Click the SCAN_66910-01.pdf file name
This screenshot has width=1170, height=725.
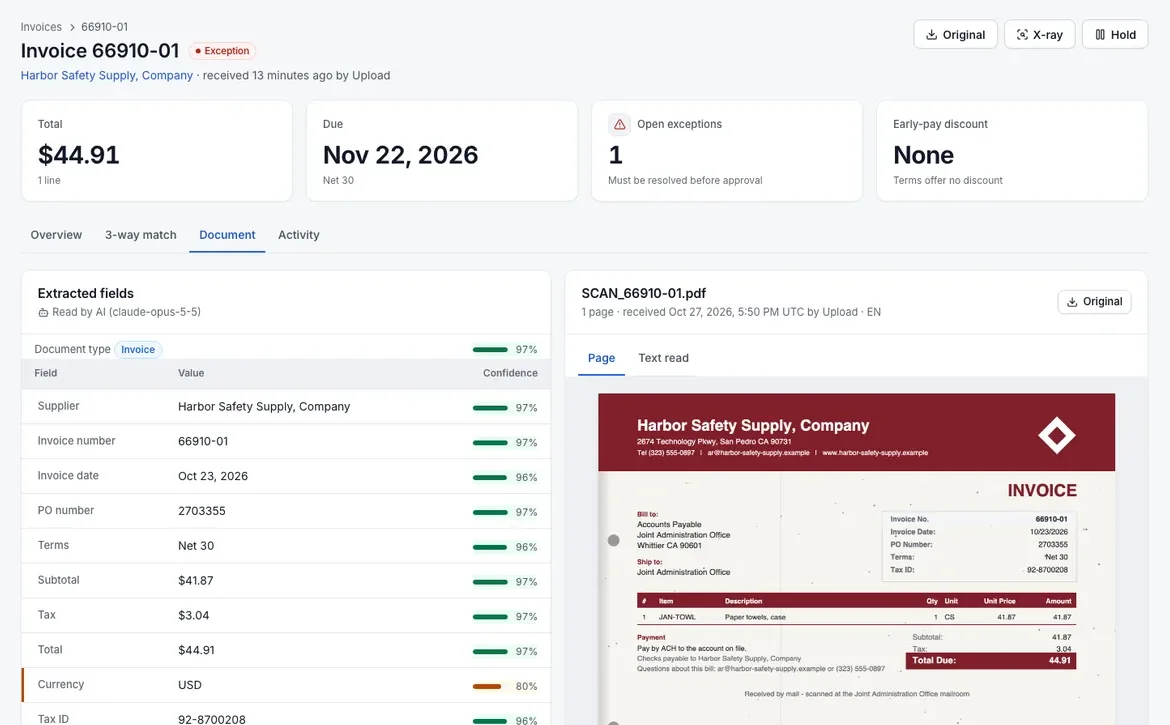643,294
